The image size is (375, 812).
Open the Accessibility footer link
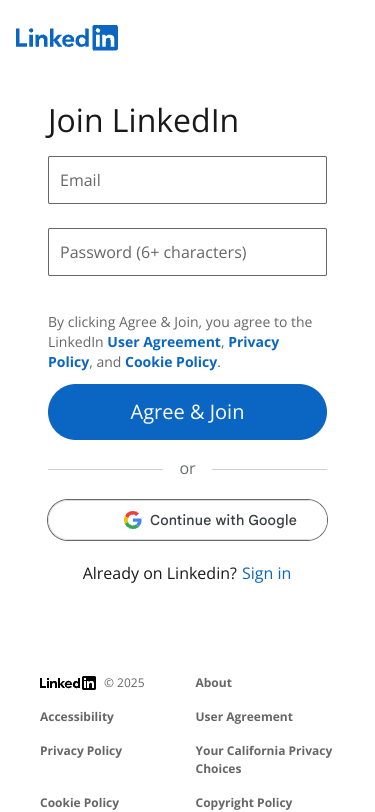77,717
